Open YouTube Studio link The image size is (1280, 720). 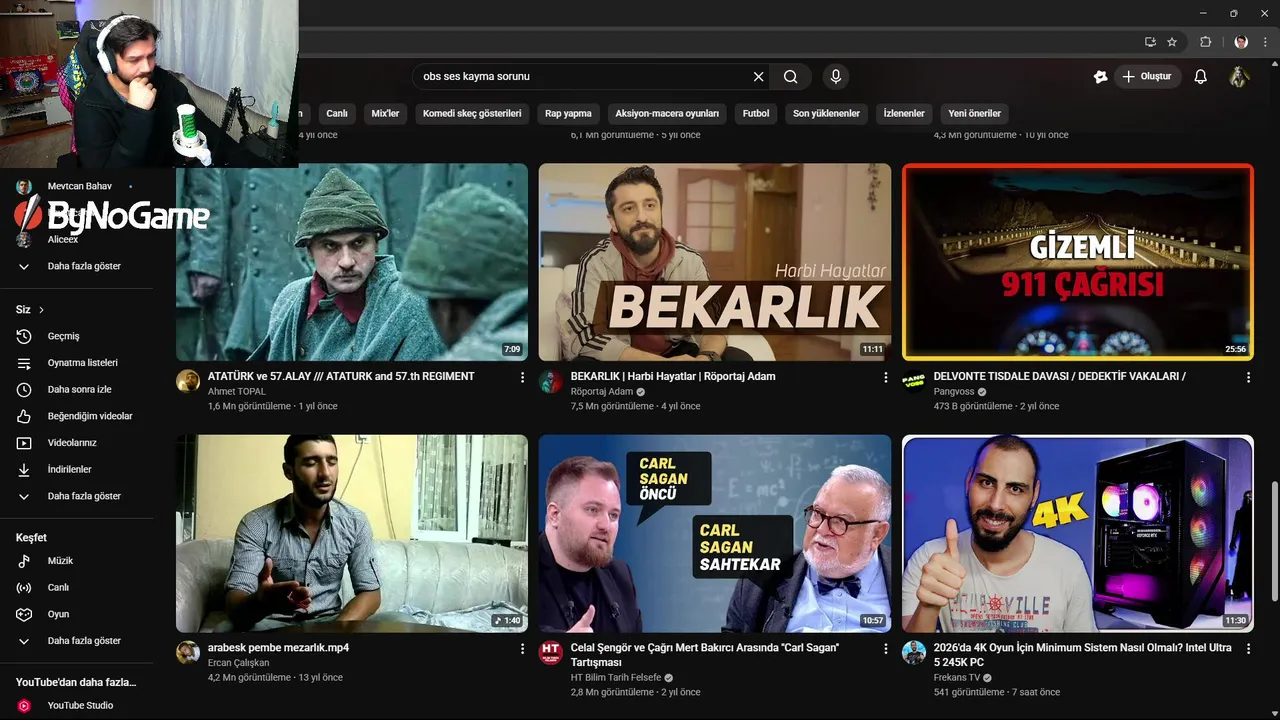(x=80, y=705)
